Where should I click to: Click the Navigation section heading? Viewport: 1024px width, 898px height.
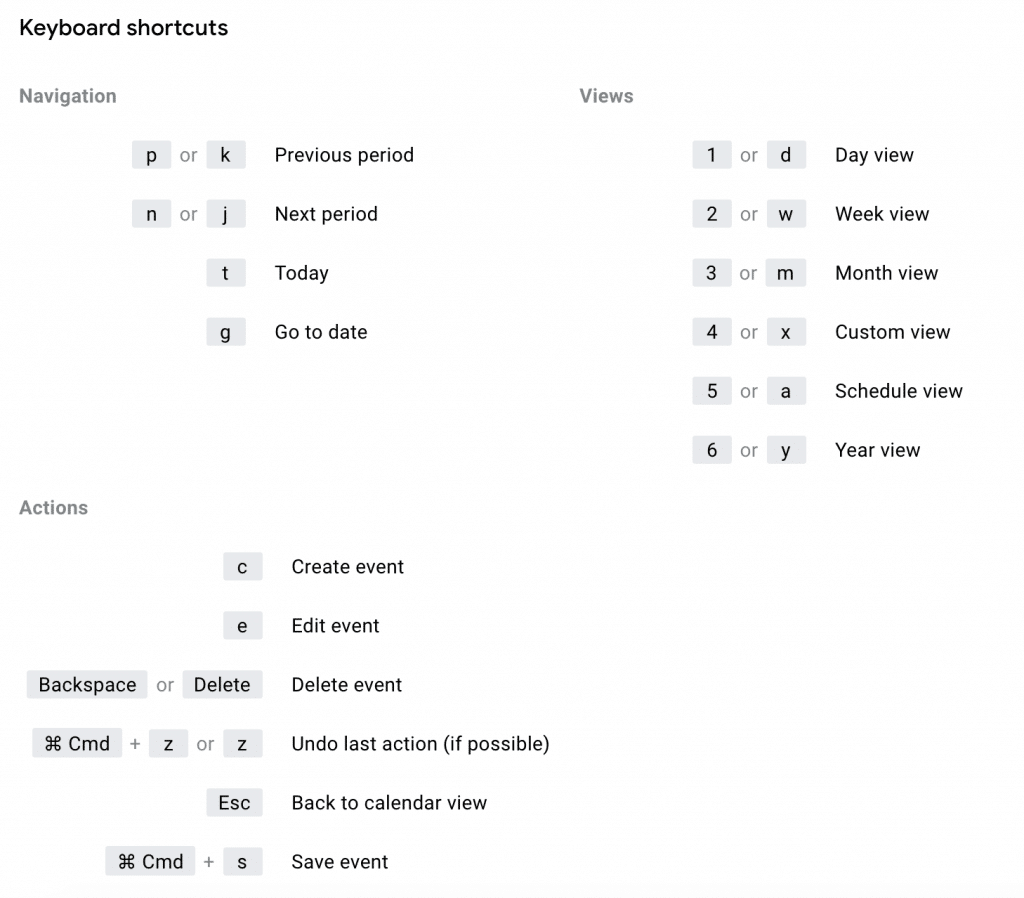point(68,96)
